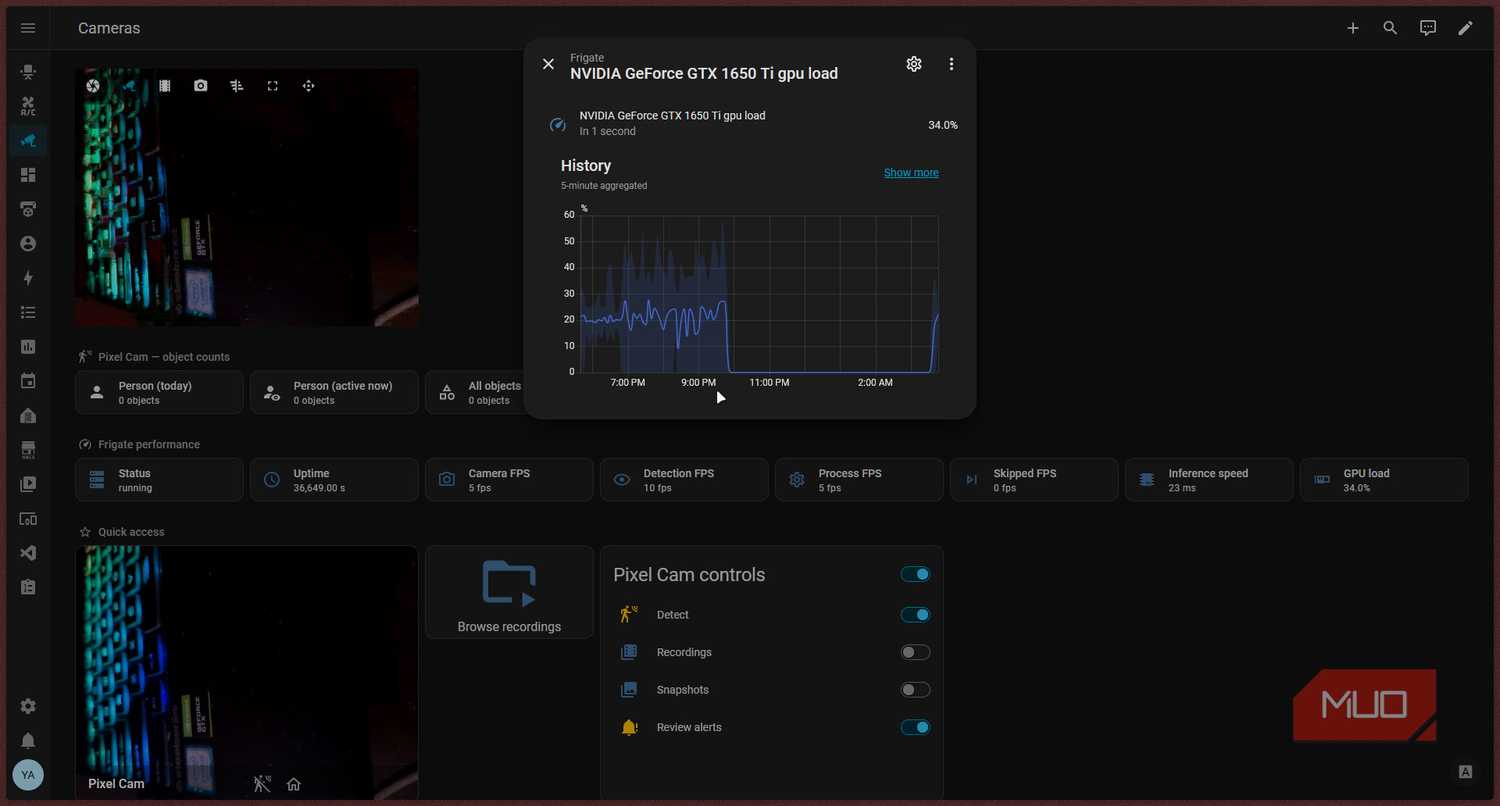
Task: Open the to-do list sidebar icon
Action: [28, 313]
